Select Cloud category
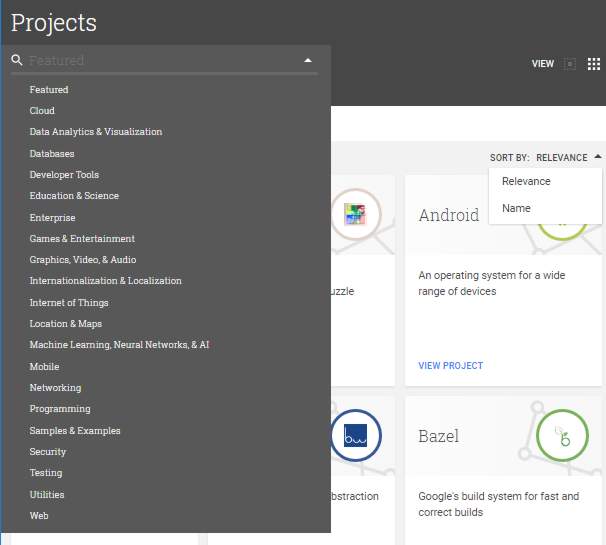 click(42, 111)
